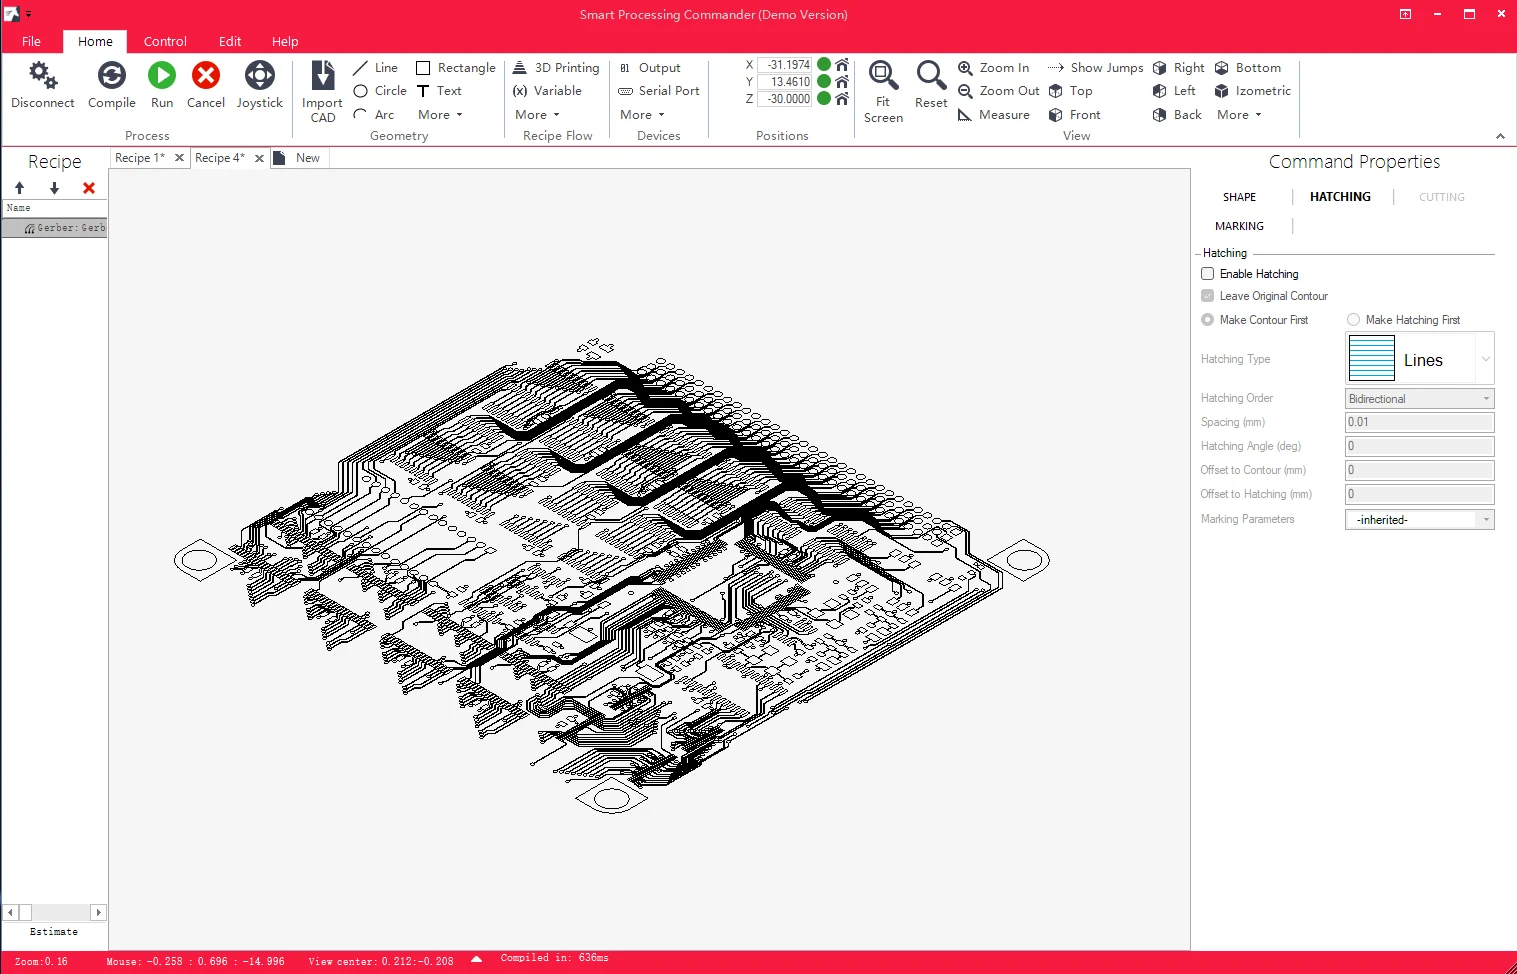Open the Joystick control

[259, 85]
